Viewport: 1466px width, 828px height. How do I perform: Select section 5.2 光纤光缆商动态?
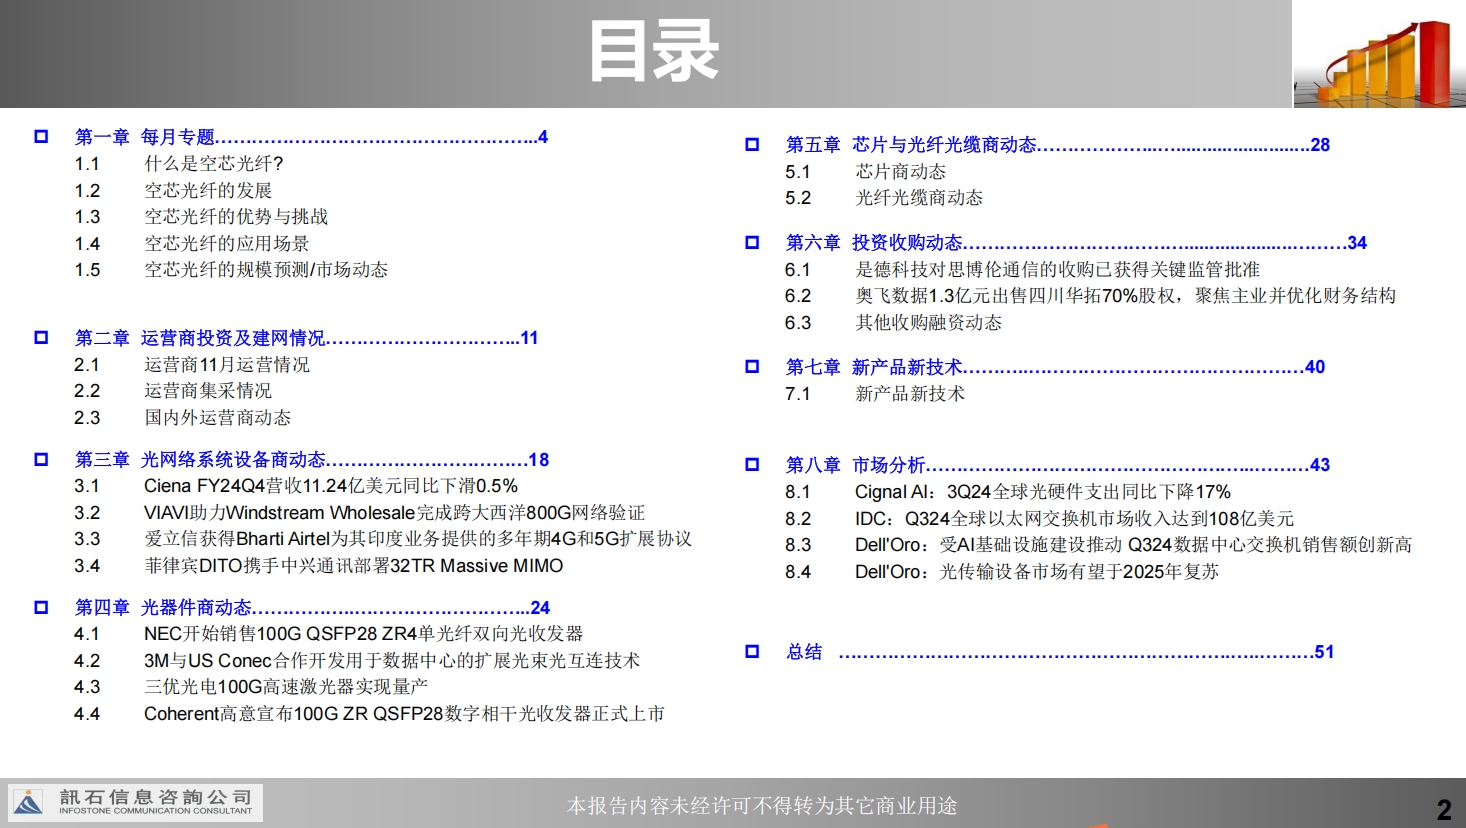click(918, 198)
